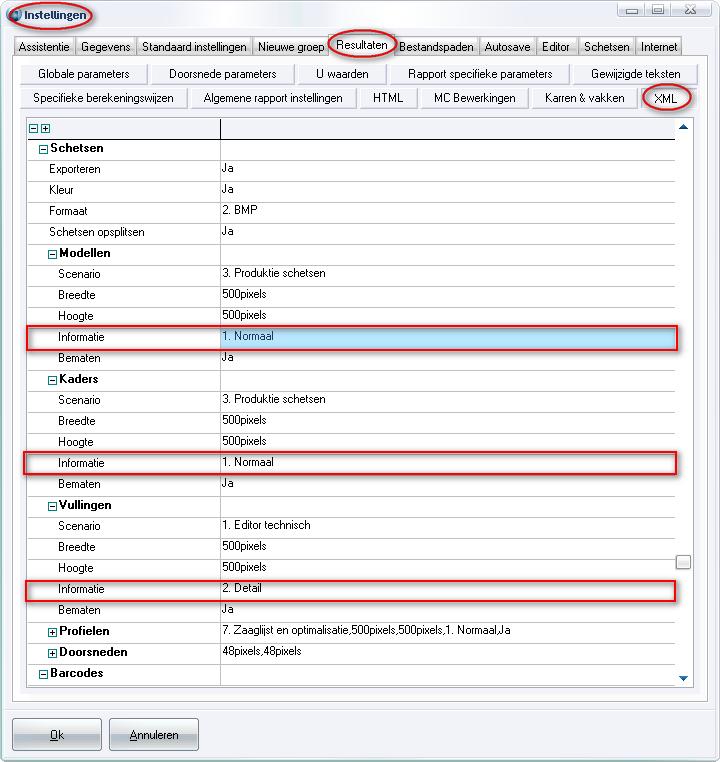Screen dimensions: 720x762
Task: Open Rapport specifieke parameters sub-tab
Action: click(480, 74)
